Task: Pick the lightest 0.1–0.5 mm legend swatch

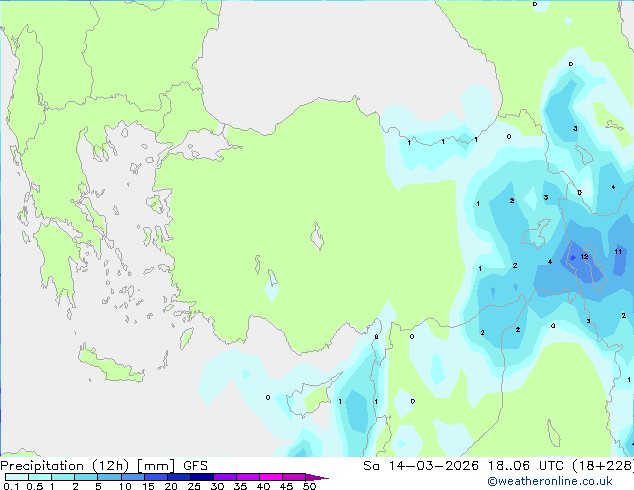Action: pos(17,477)
